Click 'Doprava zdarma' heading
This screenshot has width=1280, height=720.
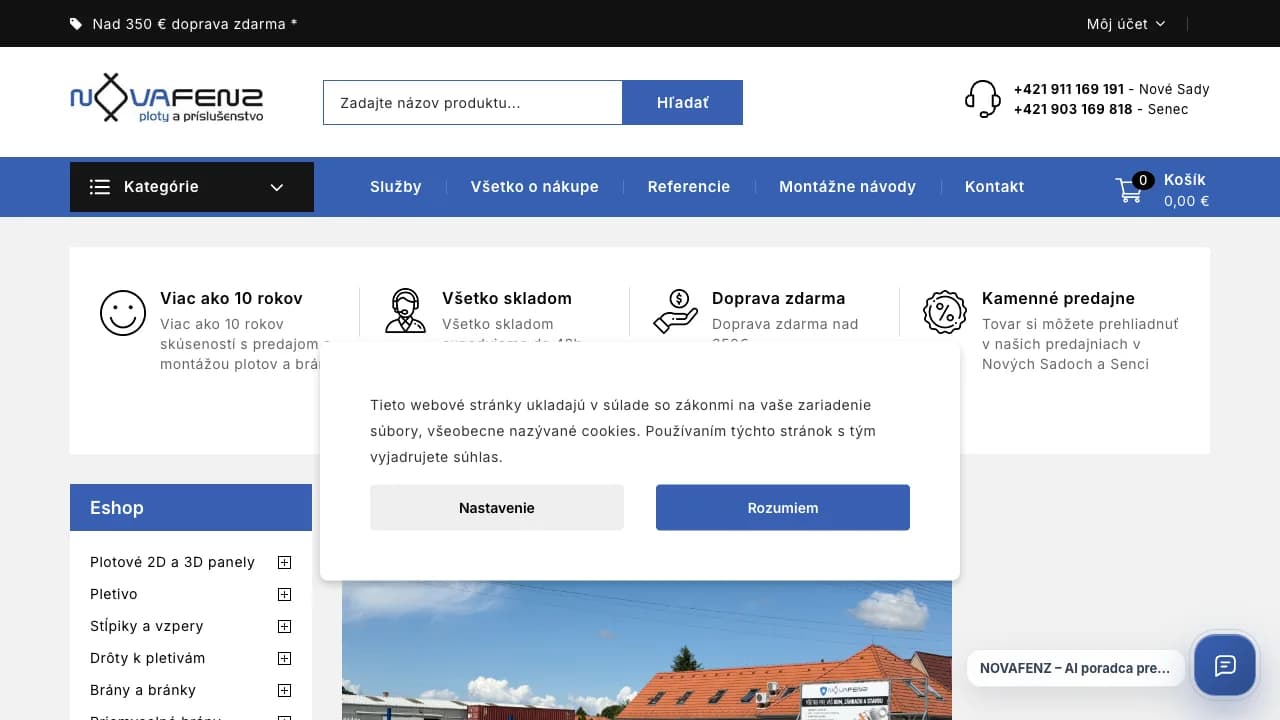pos(779,298)
